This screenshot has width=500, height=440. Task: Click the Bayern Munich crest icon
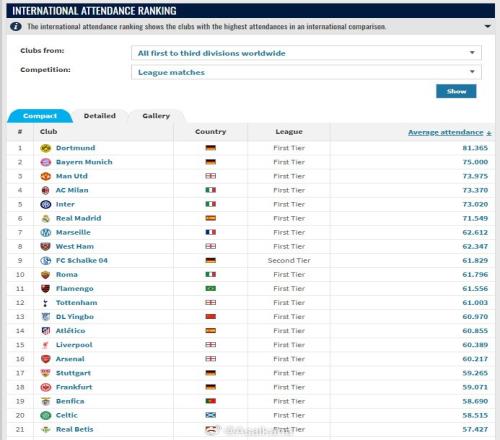[46, 162]
